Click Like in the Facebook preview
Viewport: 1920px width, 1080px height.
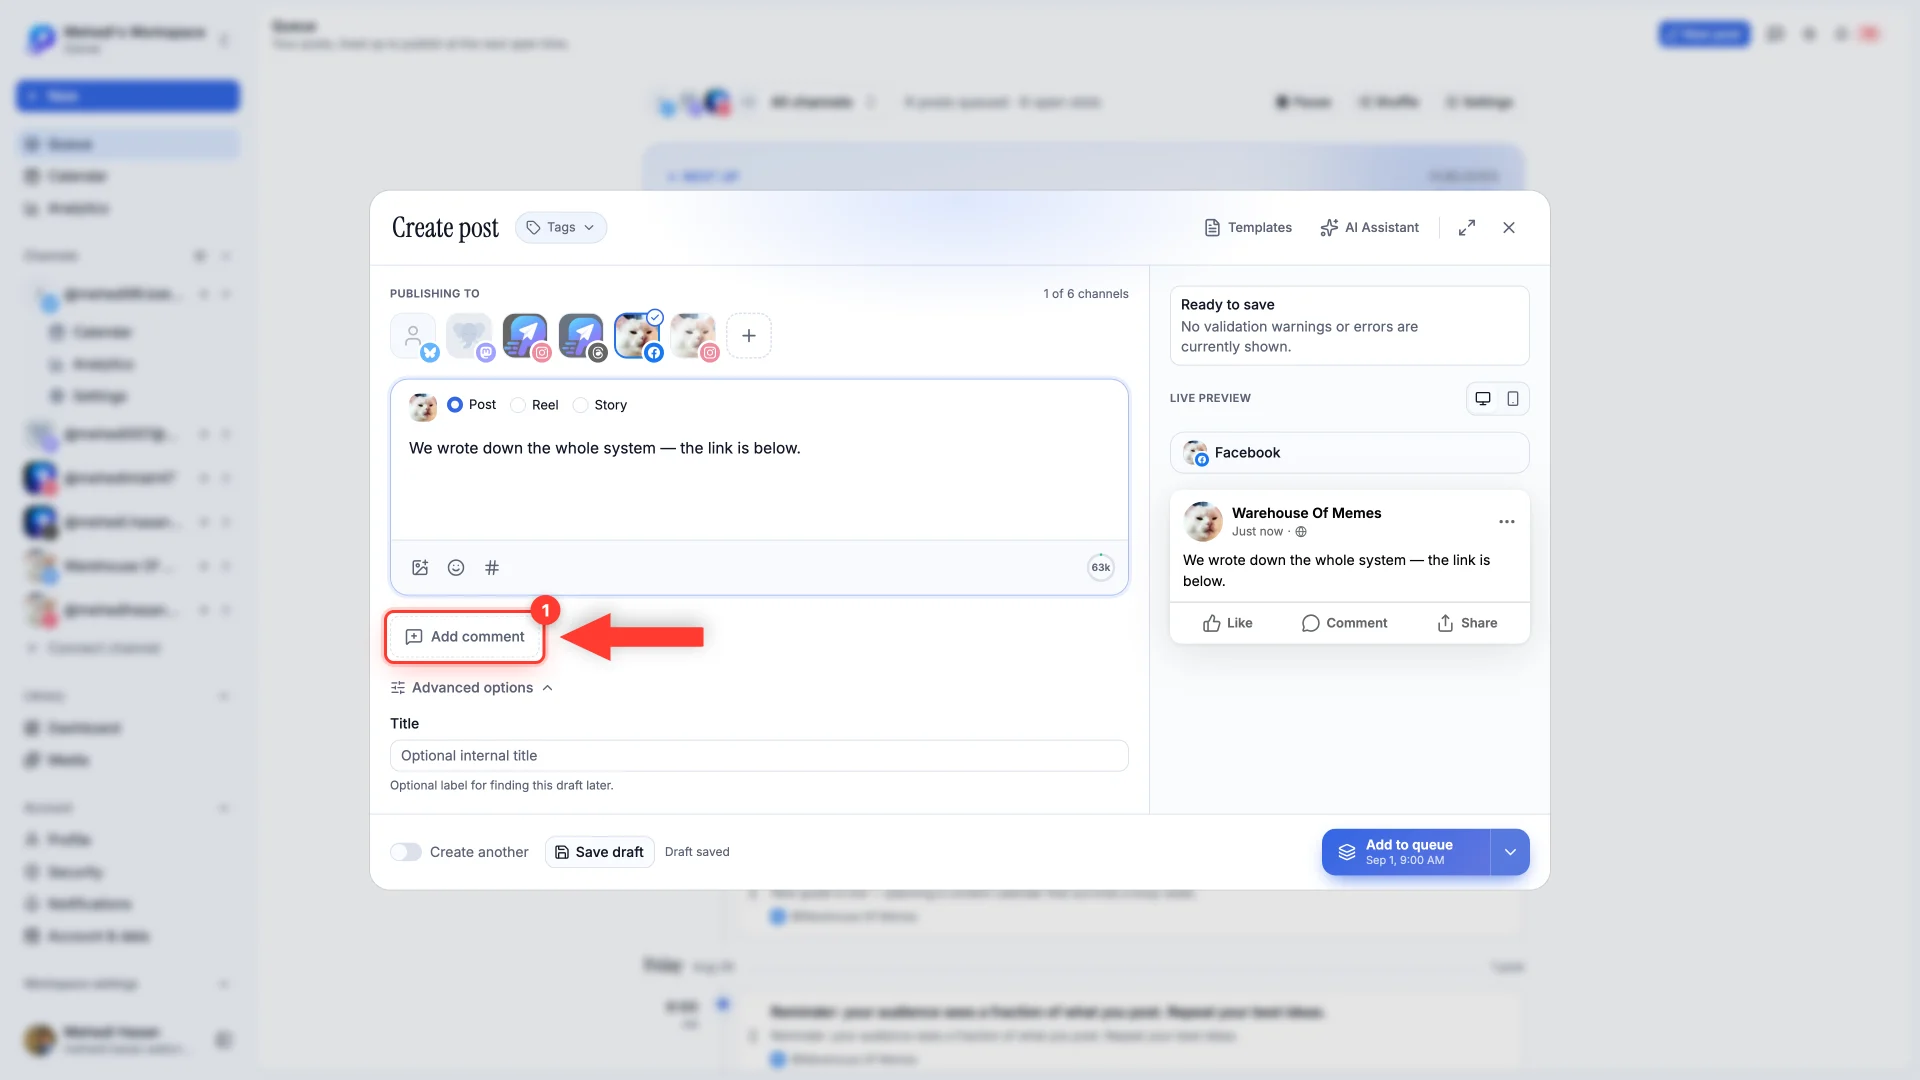(1227, 623)
